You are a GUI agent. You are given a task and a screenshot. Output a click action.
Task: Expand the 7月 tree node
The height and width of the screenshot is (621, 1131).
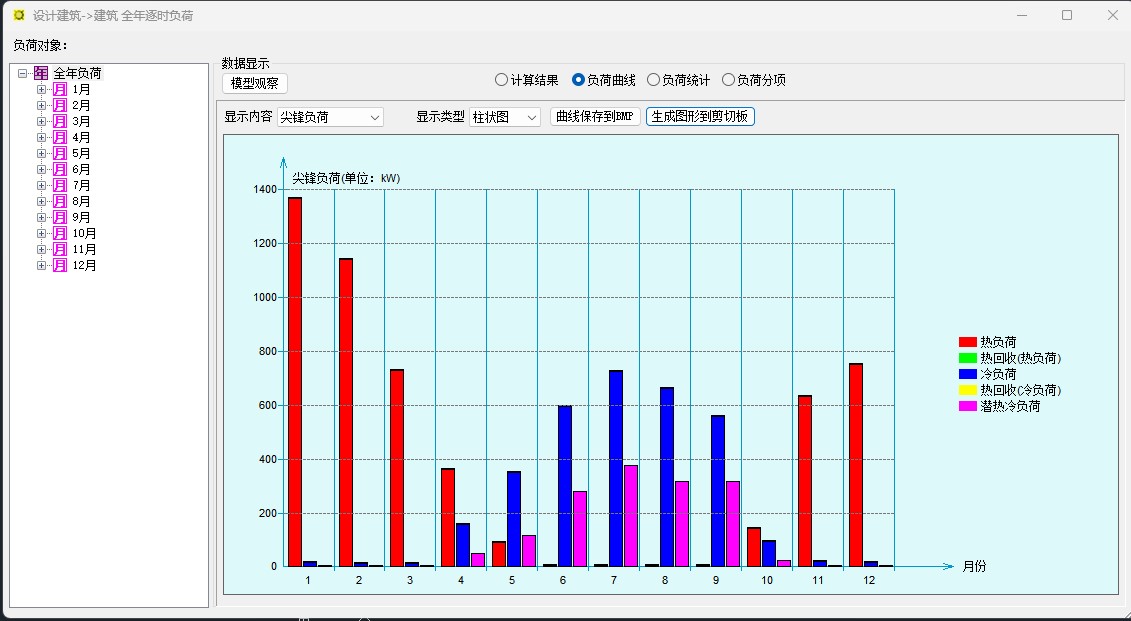point(41,185)
